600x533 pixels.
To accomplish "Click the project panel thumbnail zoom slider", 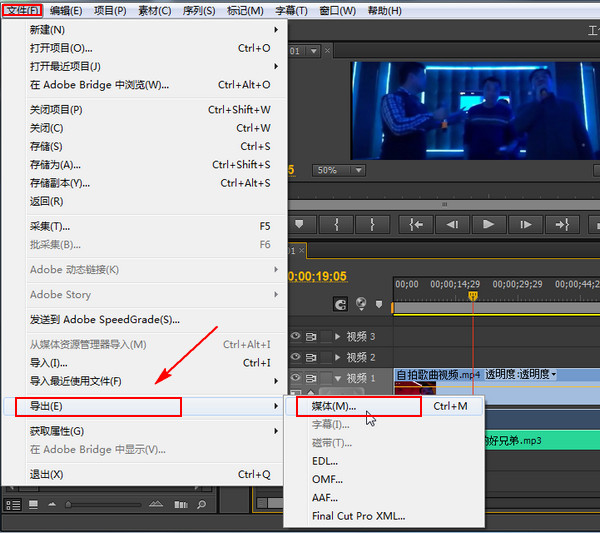I will coord(68,505).
